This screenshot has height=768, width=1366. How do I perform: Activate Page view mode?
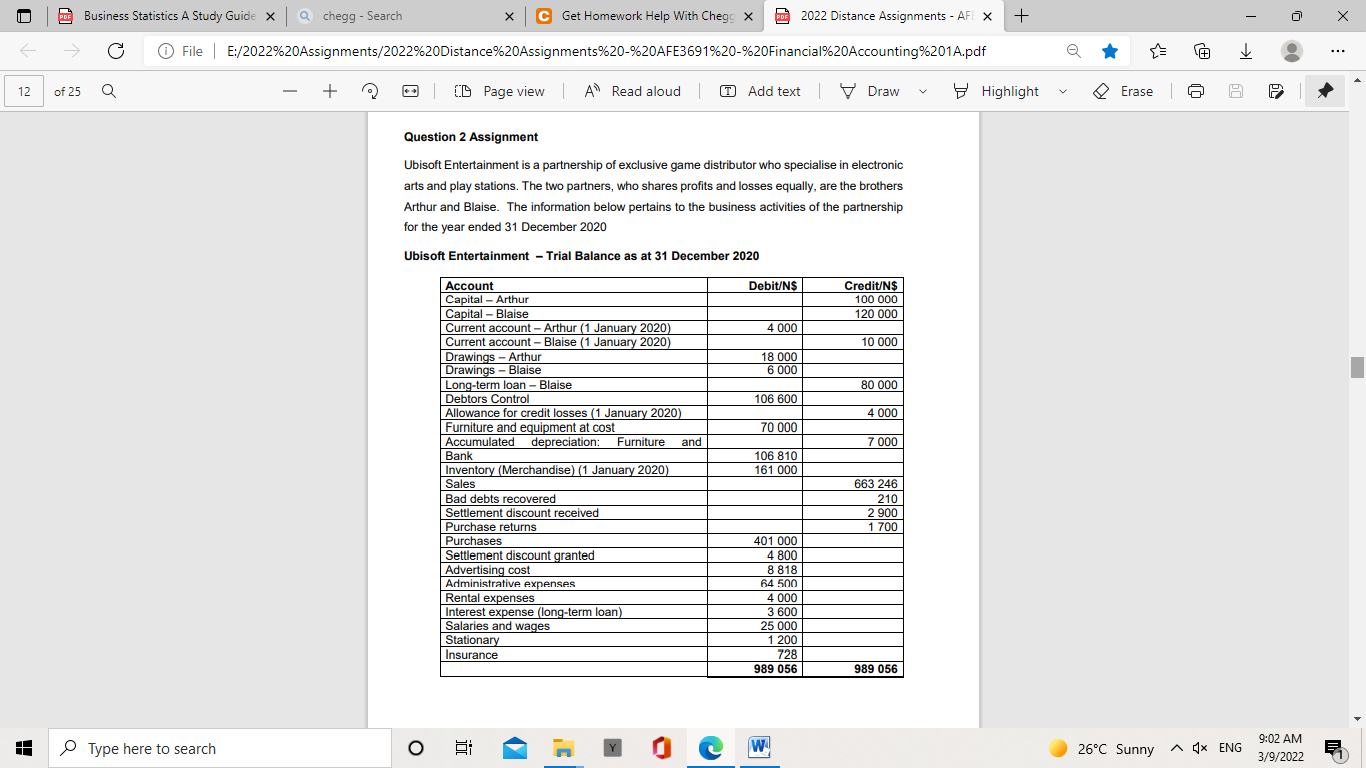(500, 91)
